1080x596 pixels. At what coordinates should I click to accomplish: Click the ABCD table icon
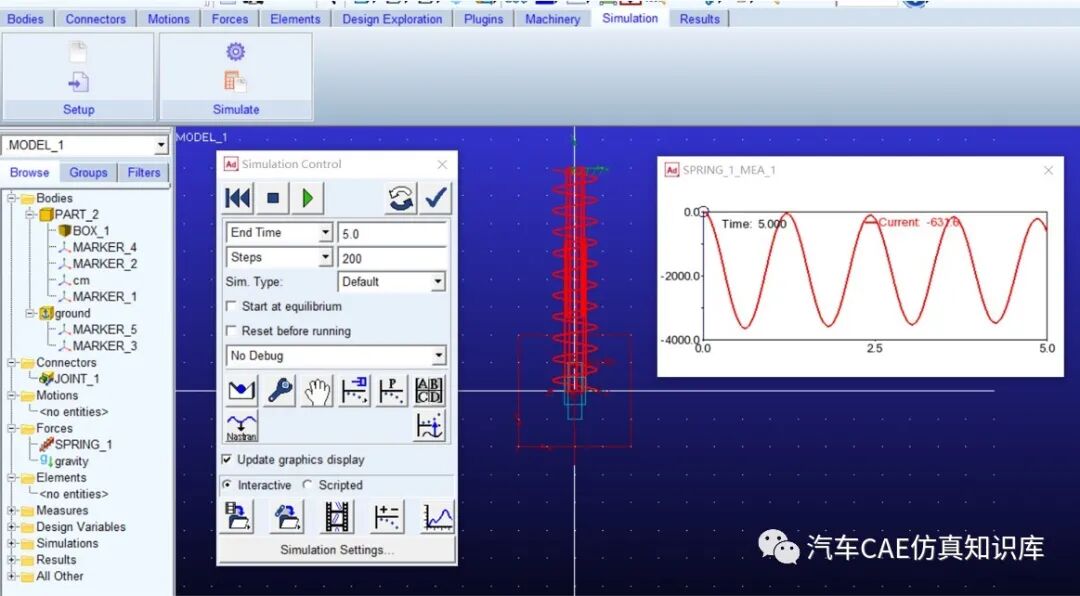tap(429, 391)
